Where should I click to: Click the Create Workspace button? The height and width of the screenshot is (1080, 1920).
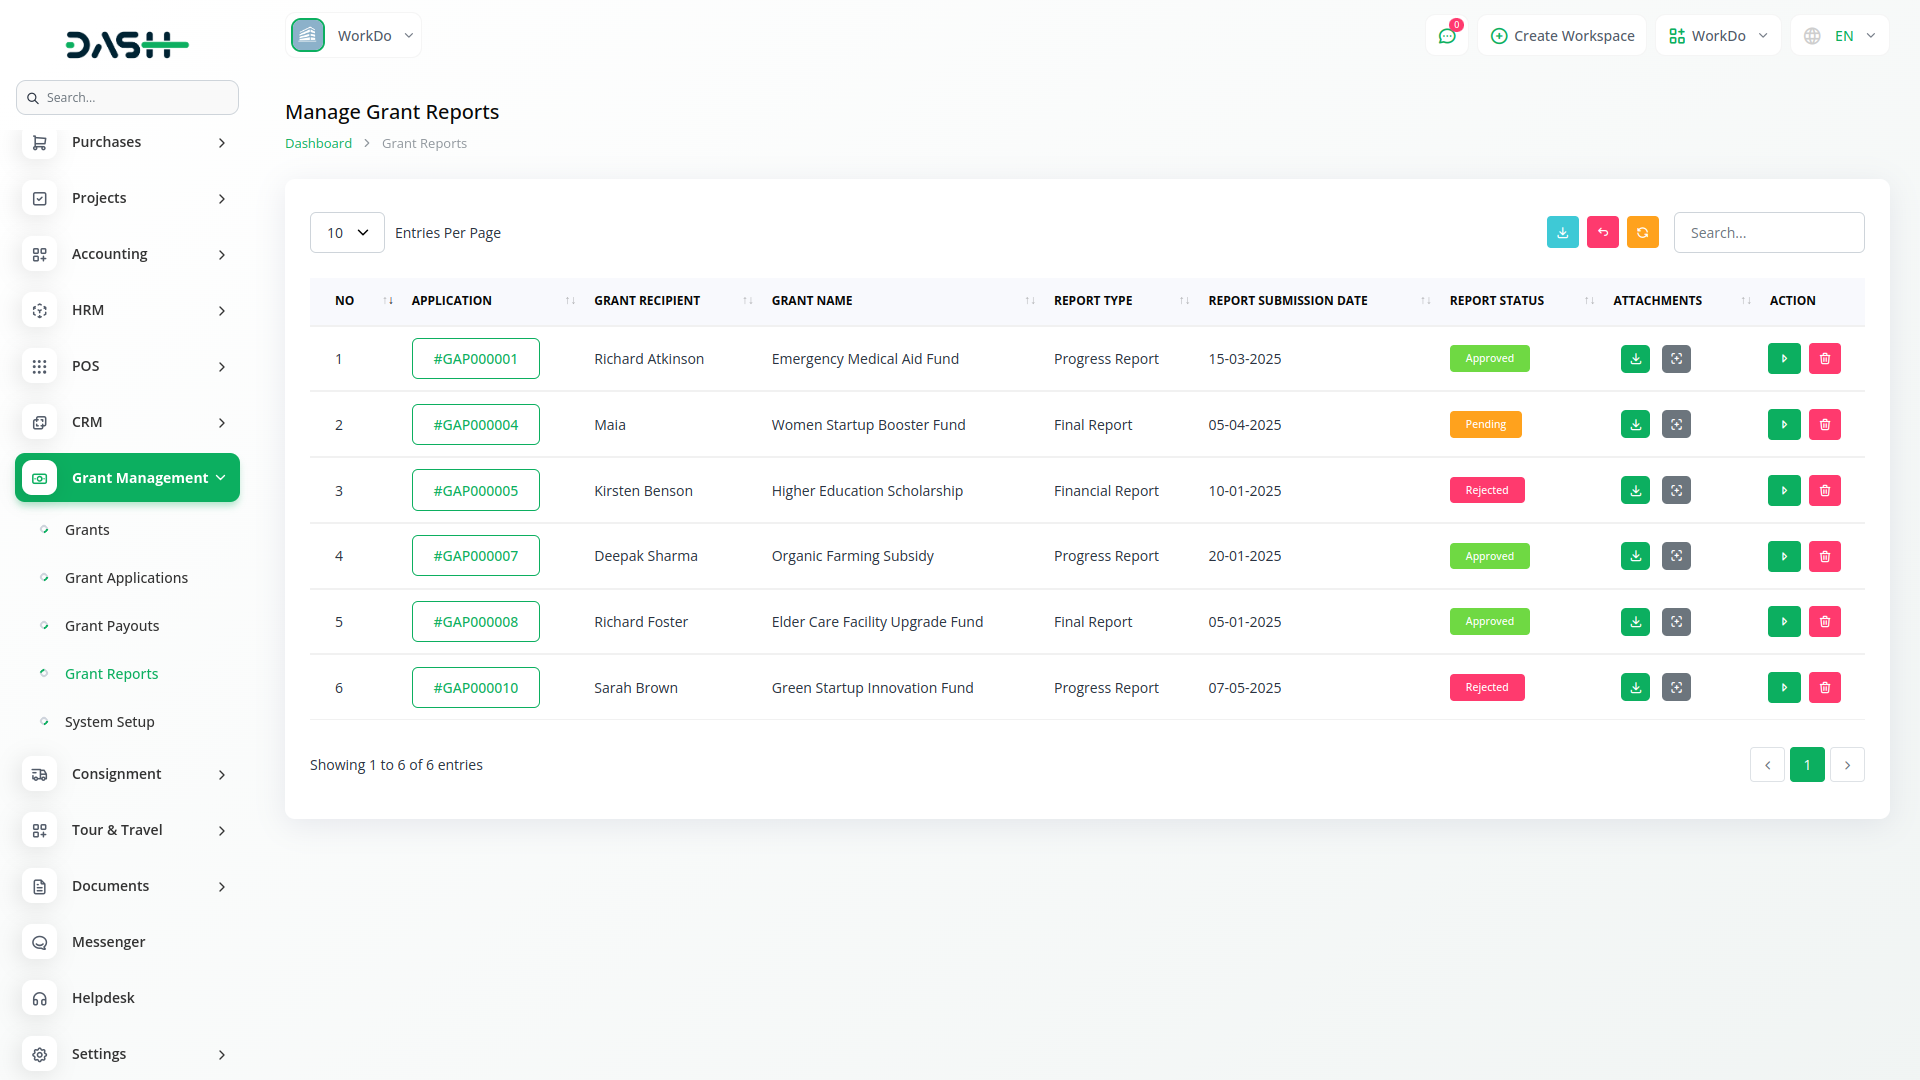coord(1562,36)
